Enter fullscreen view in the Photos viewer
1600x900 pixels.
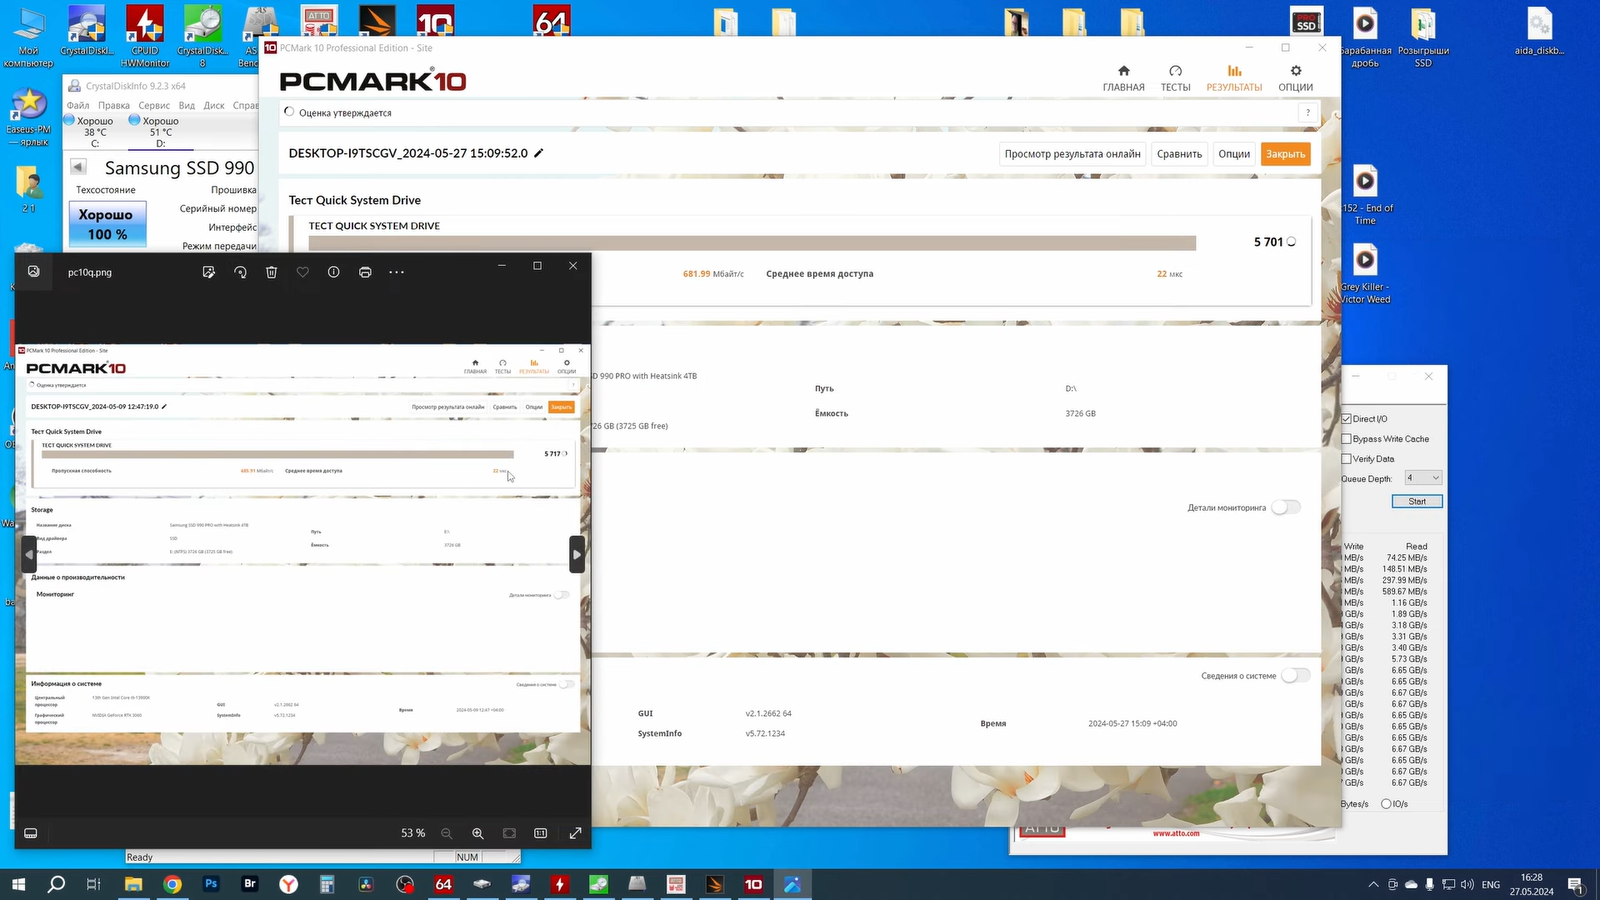coord(575,833)
